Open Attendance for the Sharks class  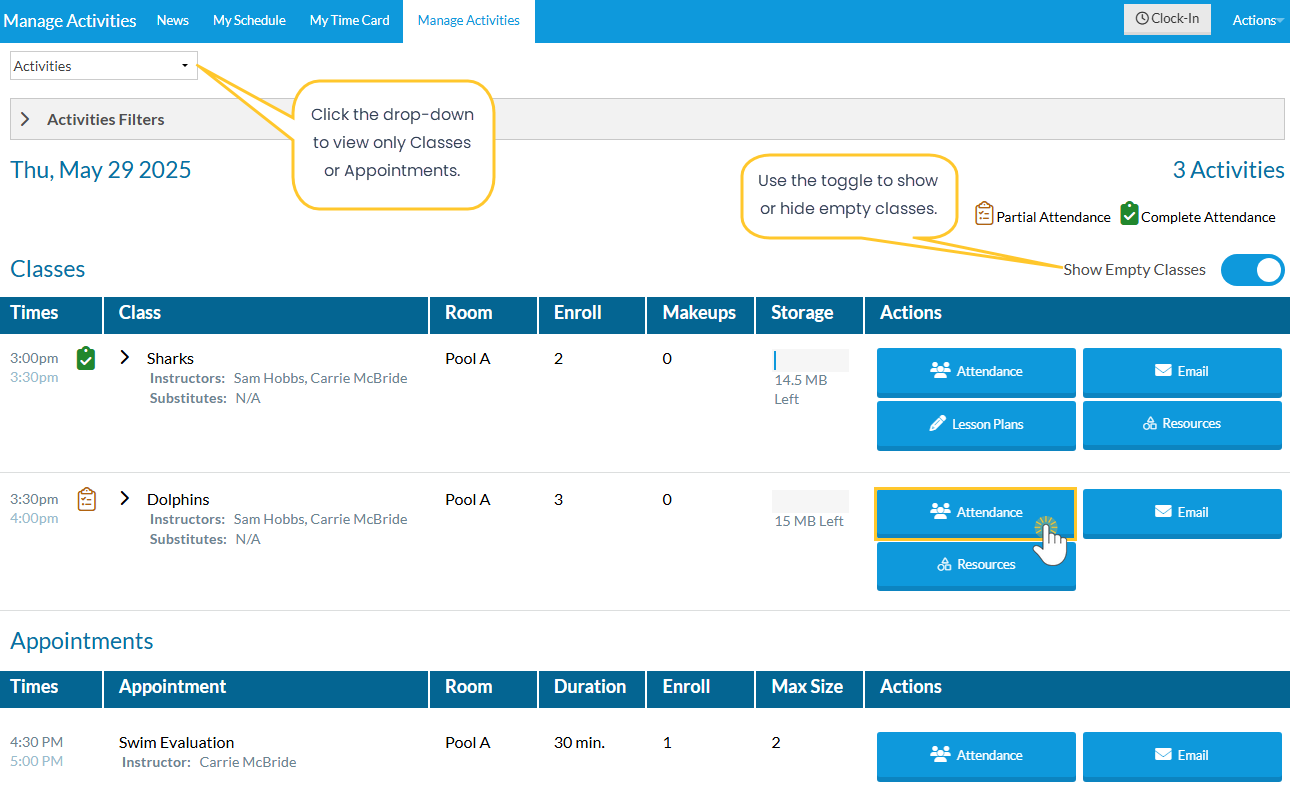(976, 372)
